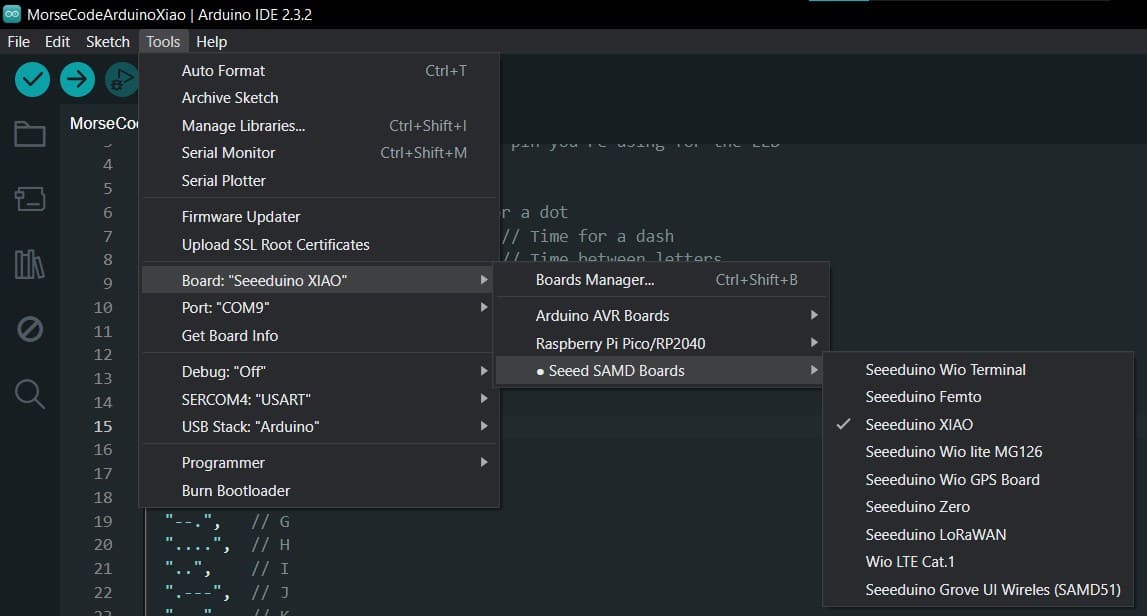This screenshot has height=616, width=1147.
Task: Click the Arduino IDE logo in title bar
Action: 12,14
